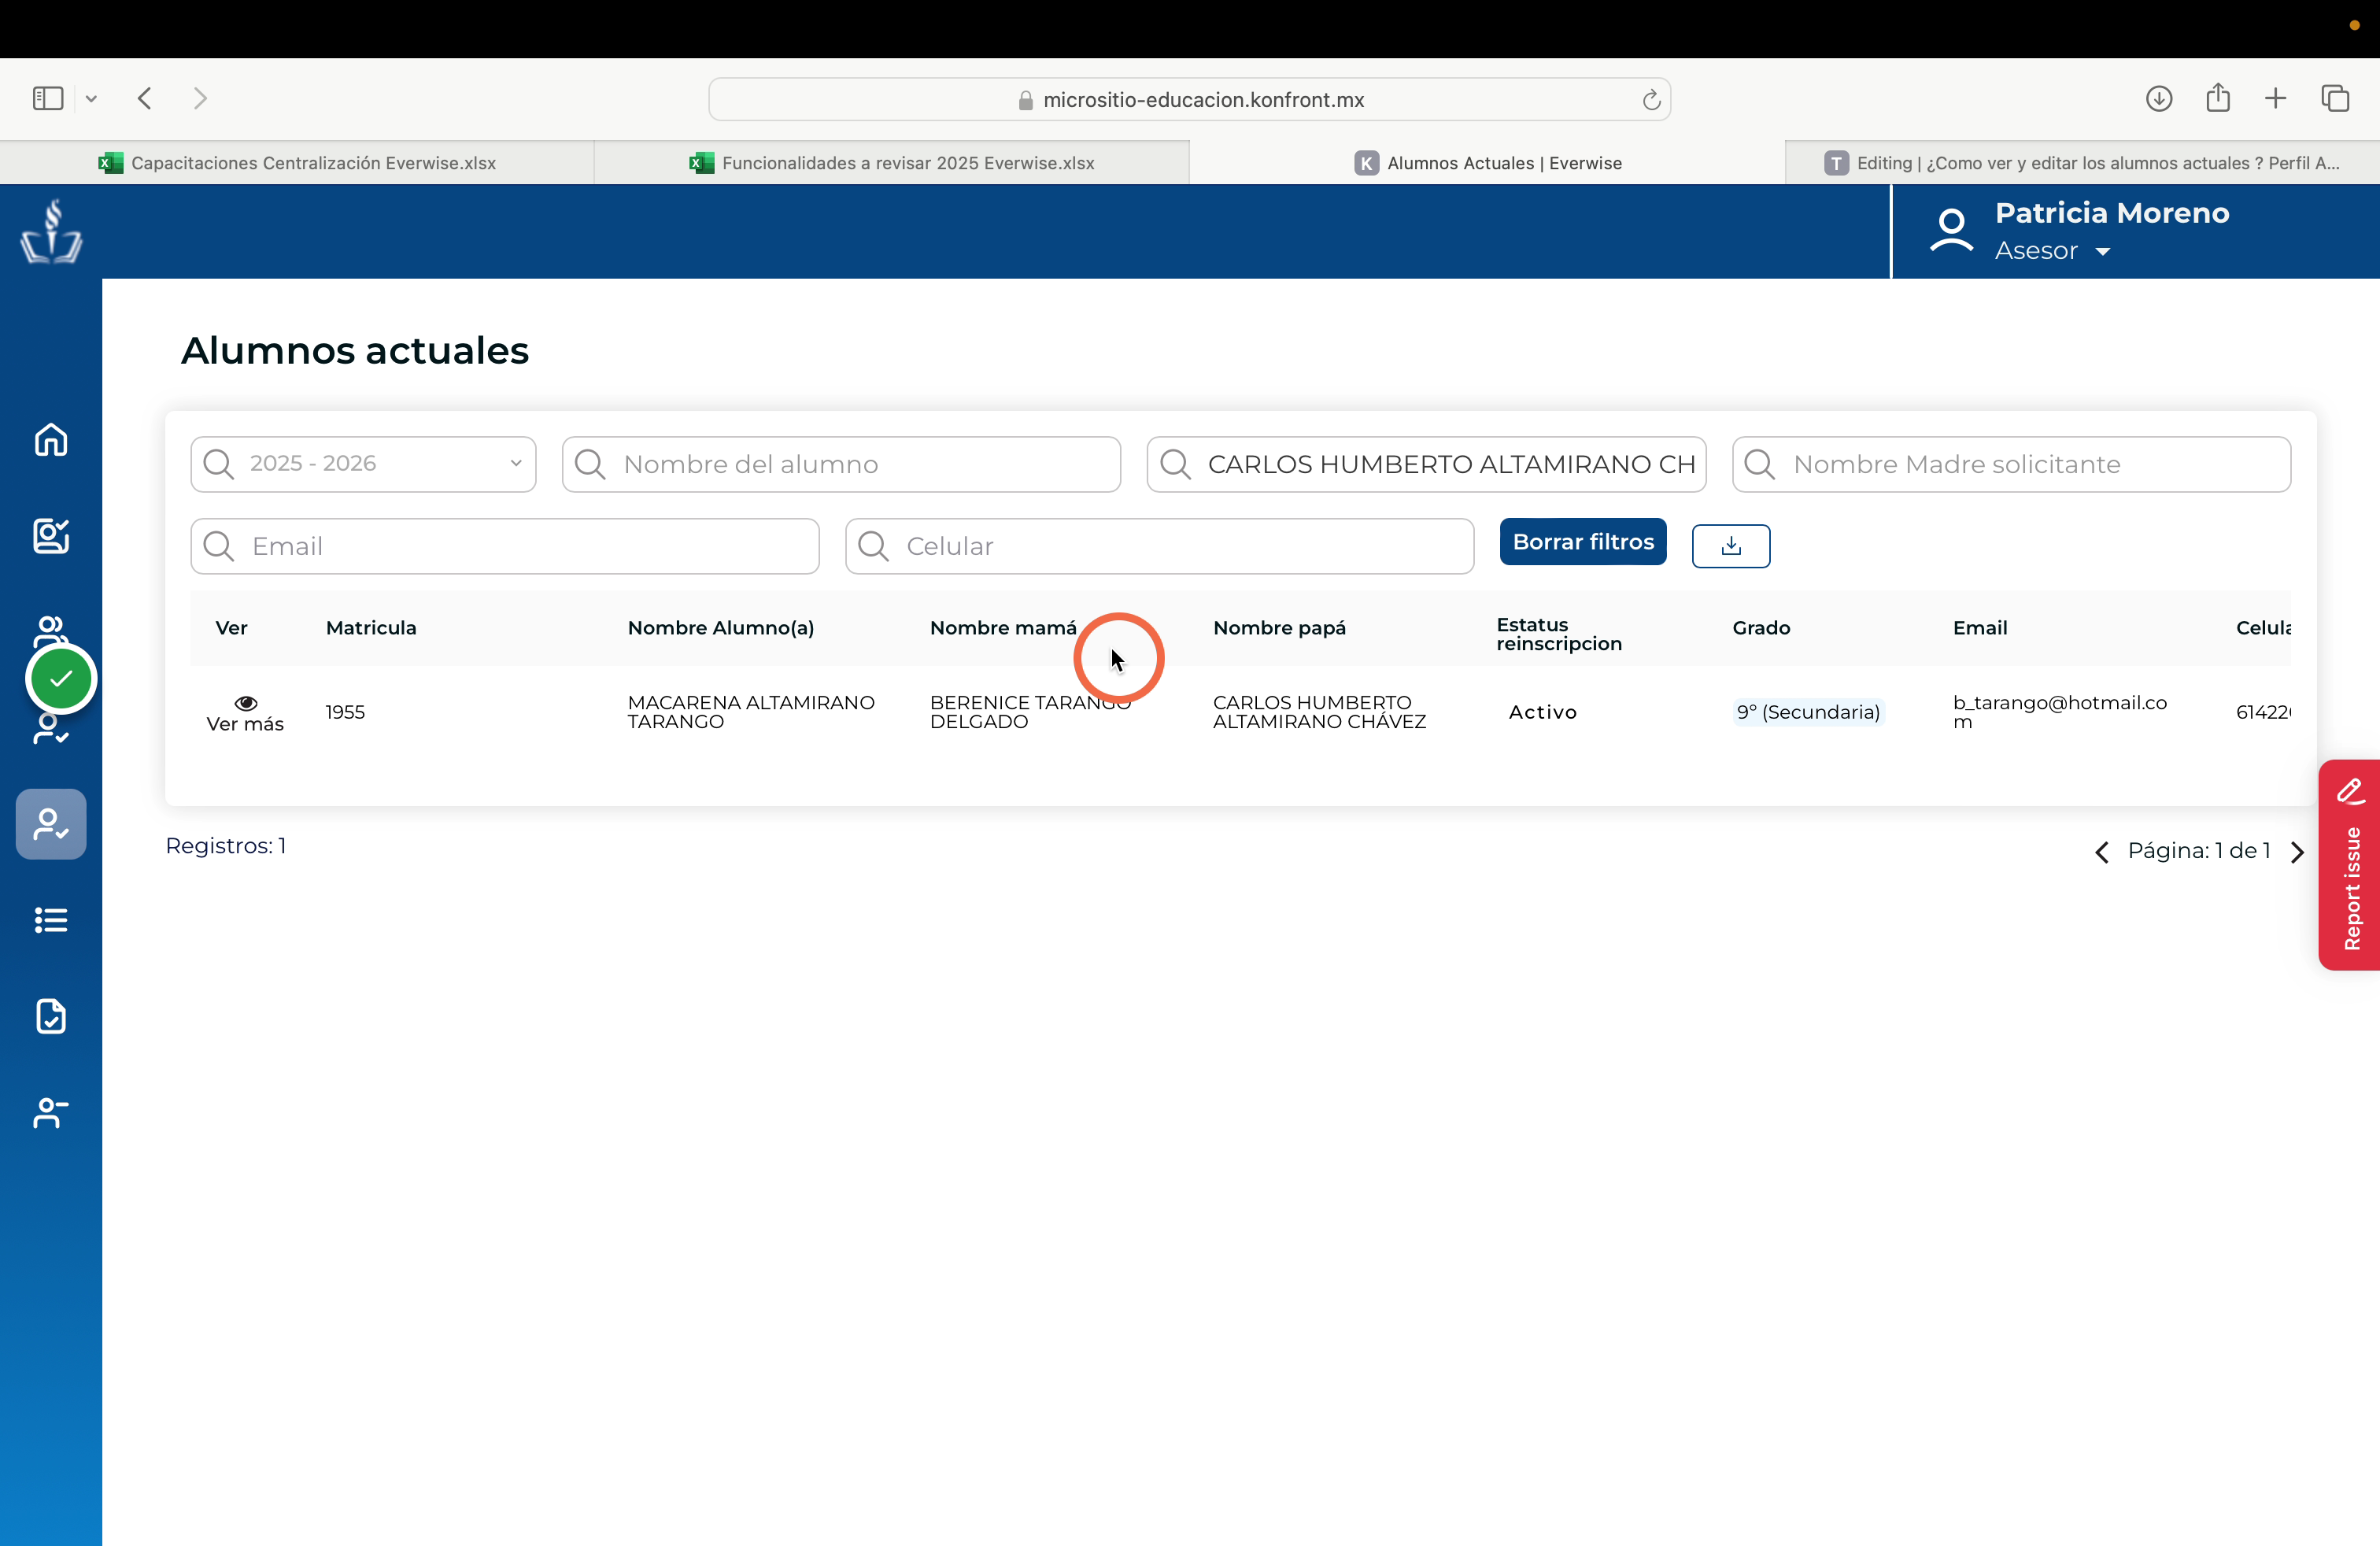
Task: Open Safari sidebar options chevron
Action: click(x=91, y=99)
